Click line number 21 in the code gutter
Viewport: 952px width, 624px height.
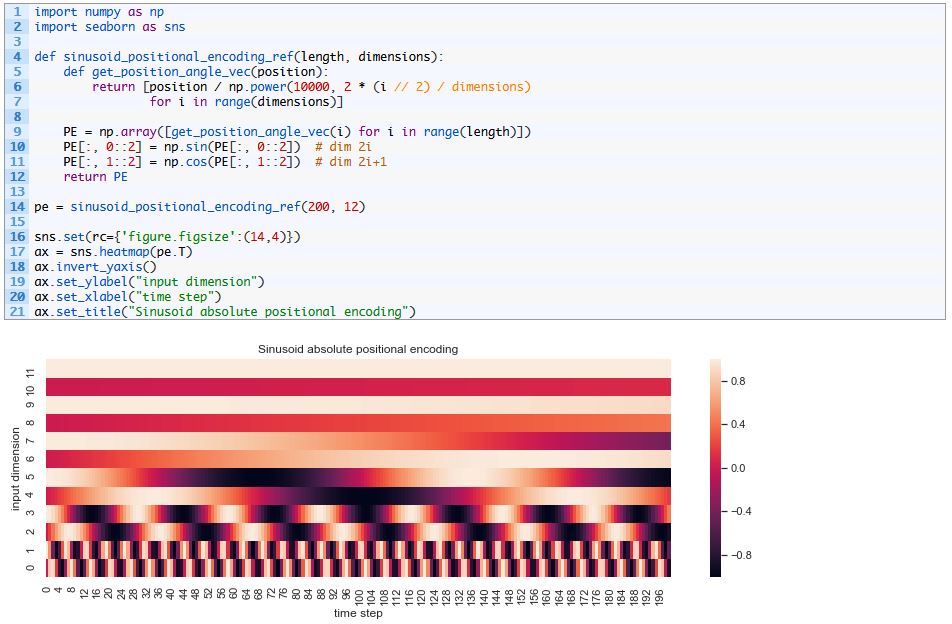coord(17,311)
